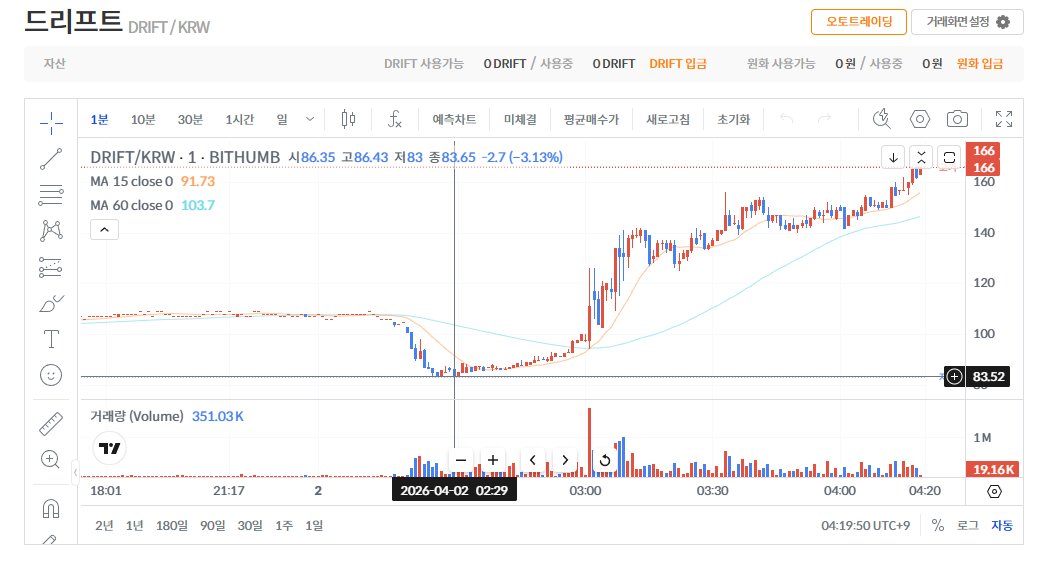Viewport: 1042px width, 573px height.
Task: Select the trend line drawing tool
Action: tap(51, 159)
